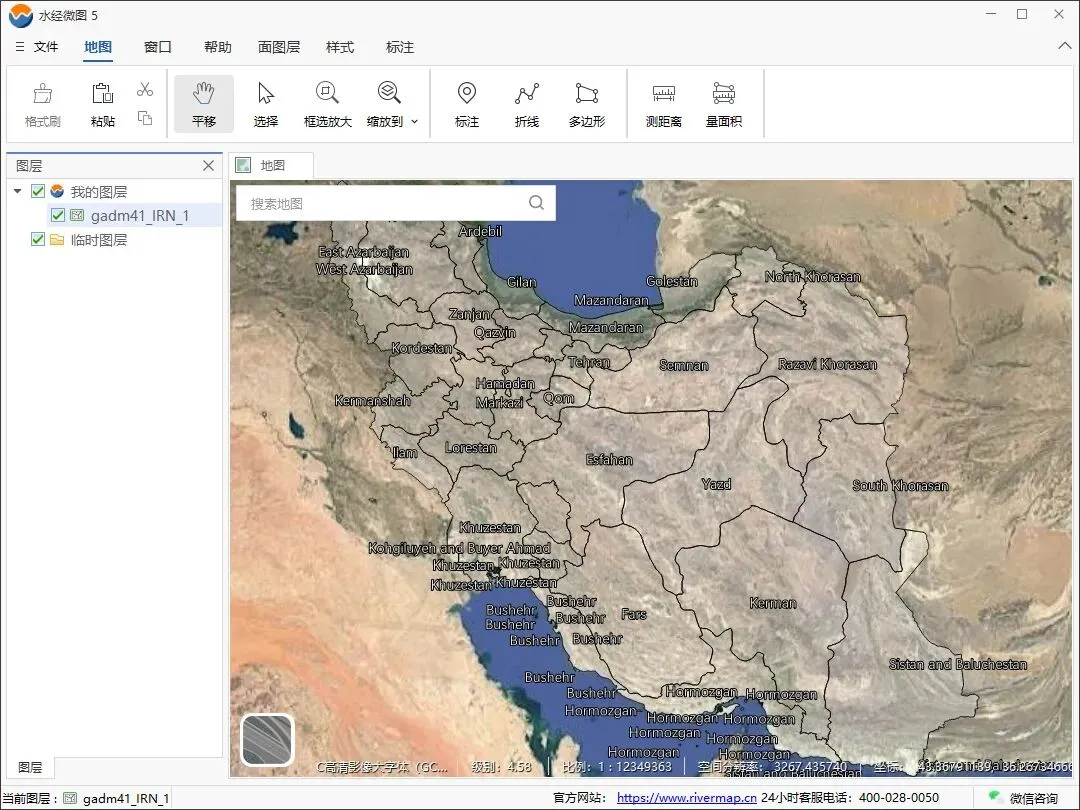Open the 帮助 ribbon tab
Screen dimensions: 1080x810
click(x=218, y=47)
